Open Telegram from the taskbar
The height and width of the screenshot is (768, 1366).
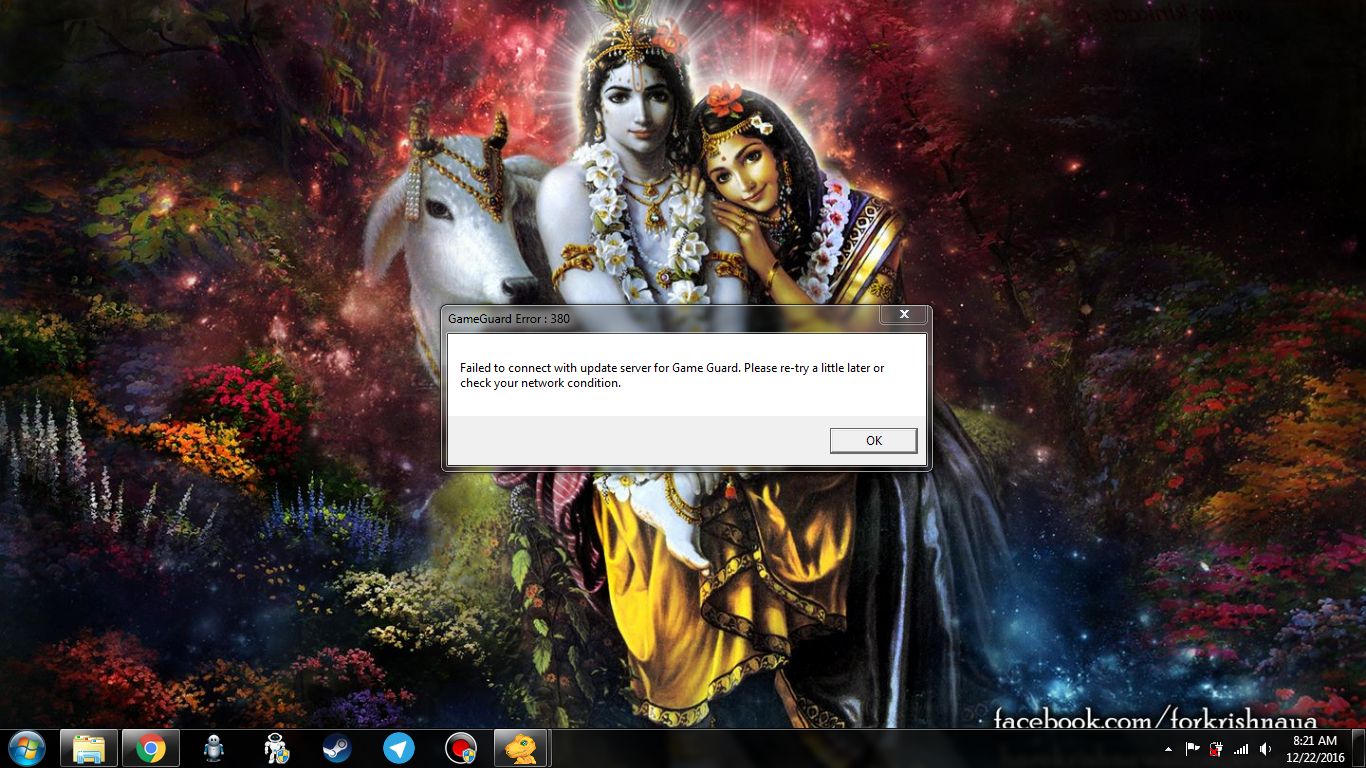coord(399,748)
